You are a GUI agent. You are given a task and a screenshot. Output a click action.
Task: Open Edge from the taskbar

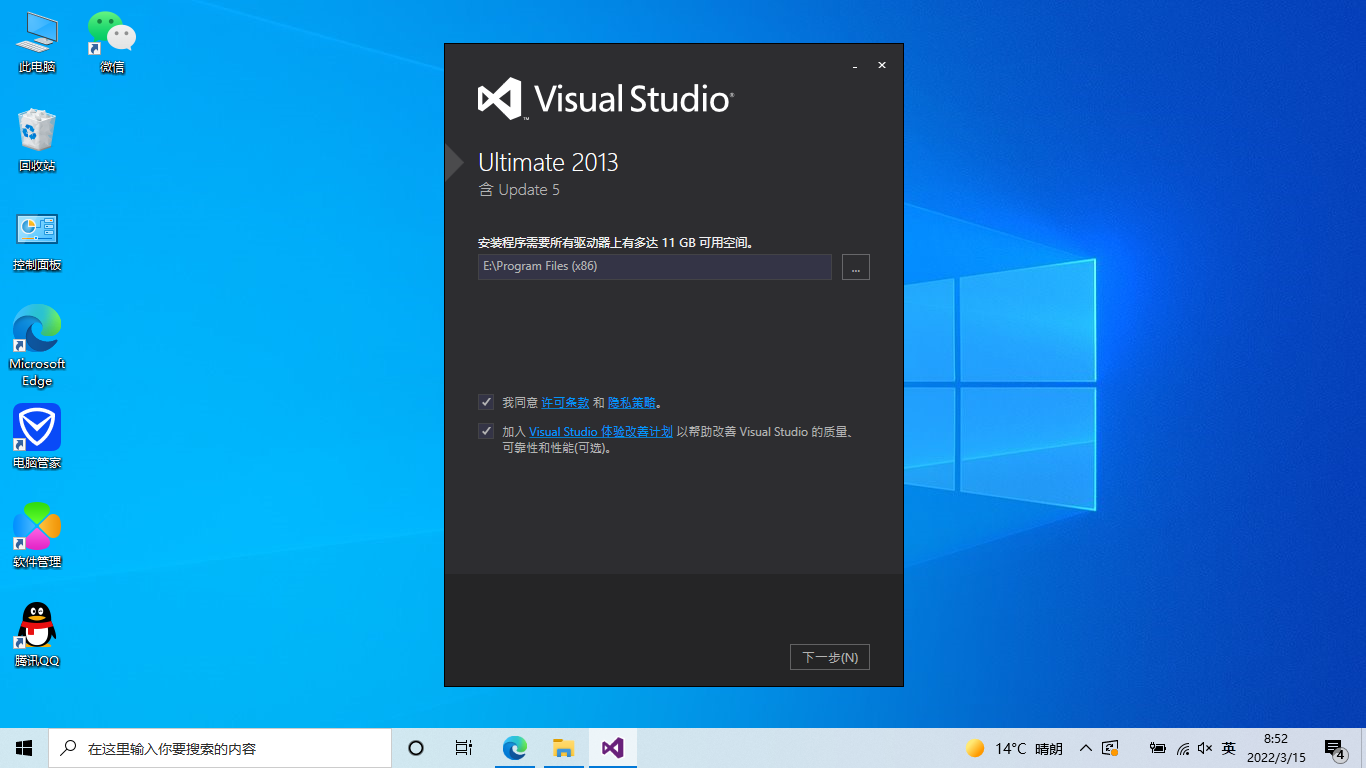(515, 748)
